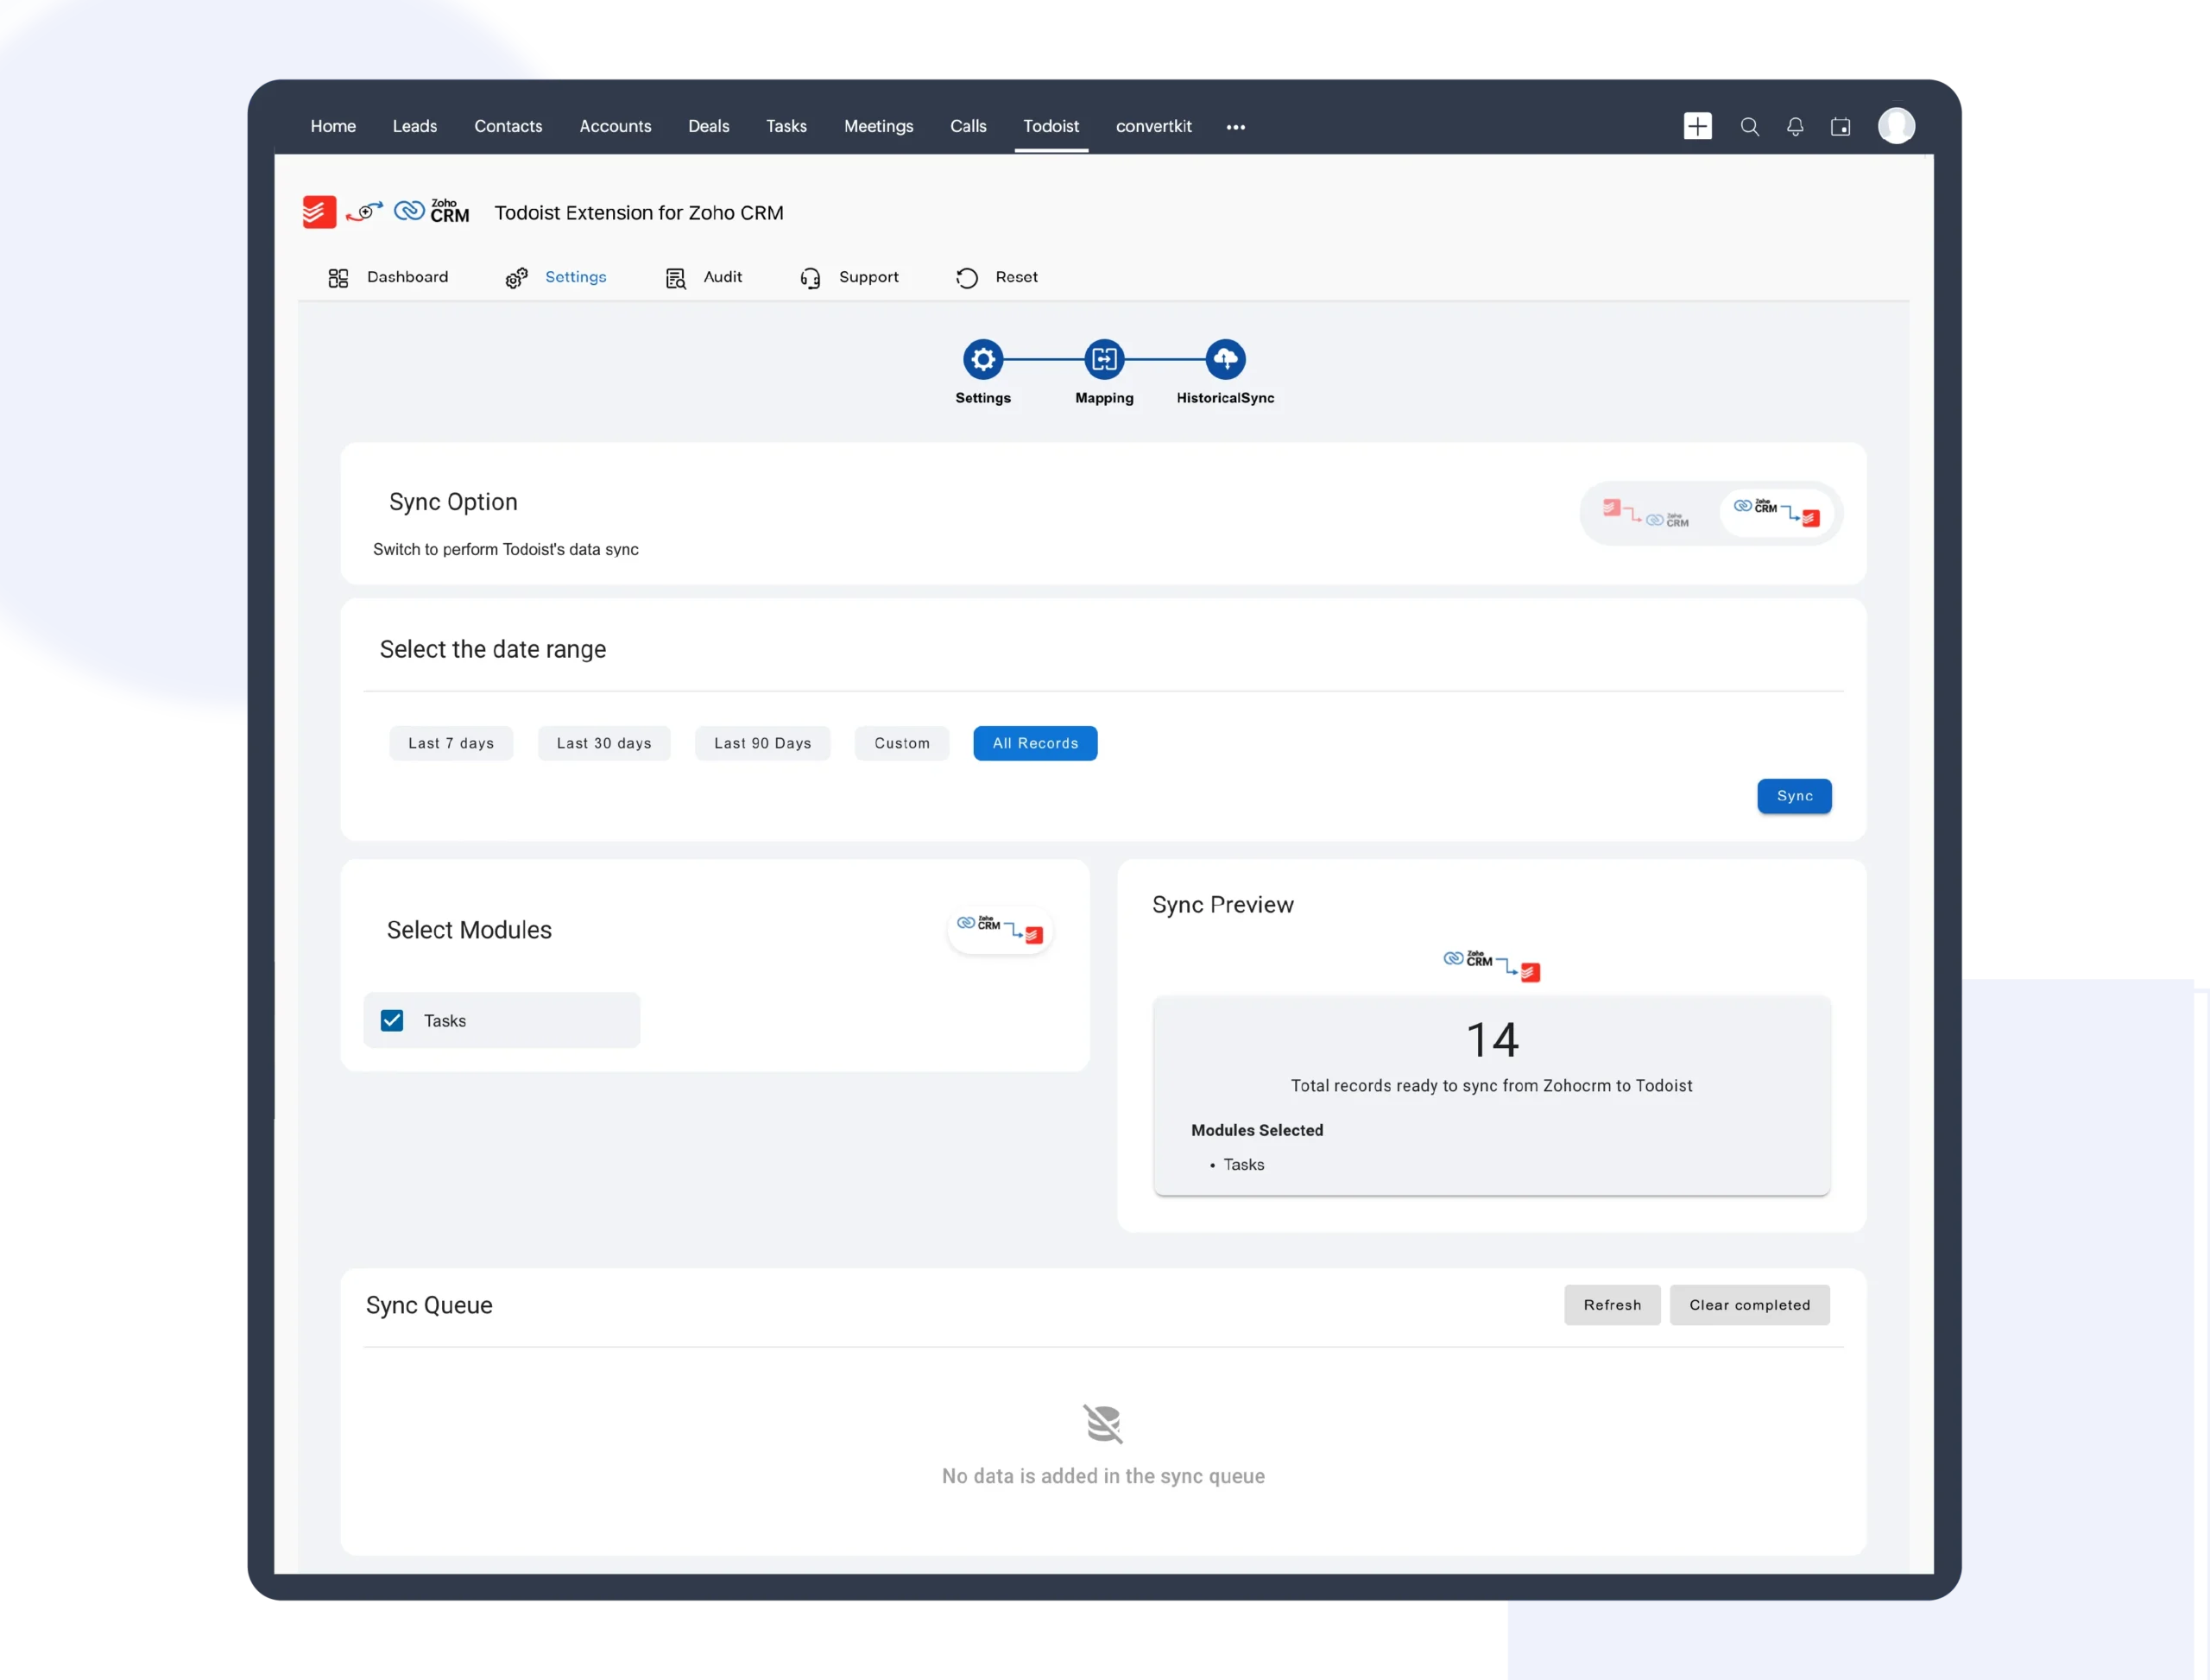Click the Mapping step icon
Image resolution: width=2210 pixels, height=1680 pixels.
tap(1104, 359)
